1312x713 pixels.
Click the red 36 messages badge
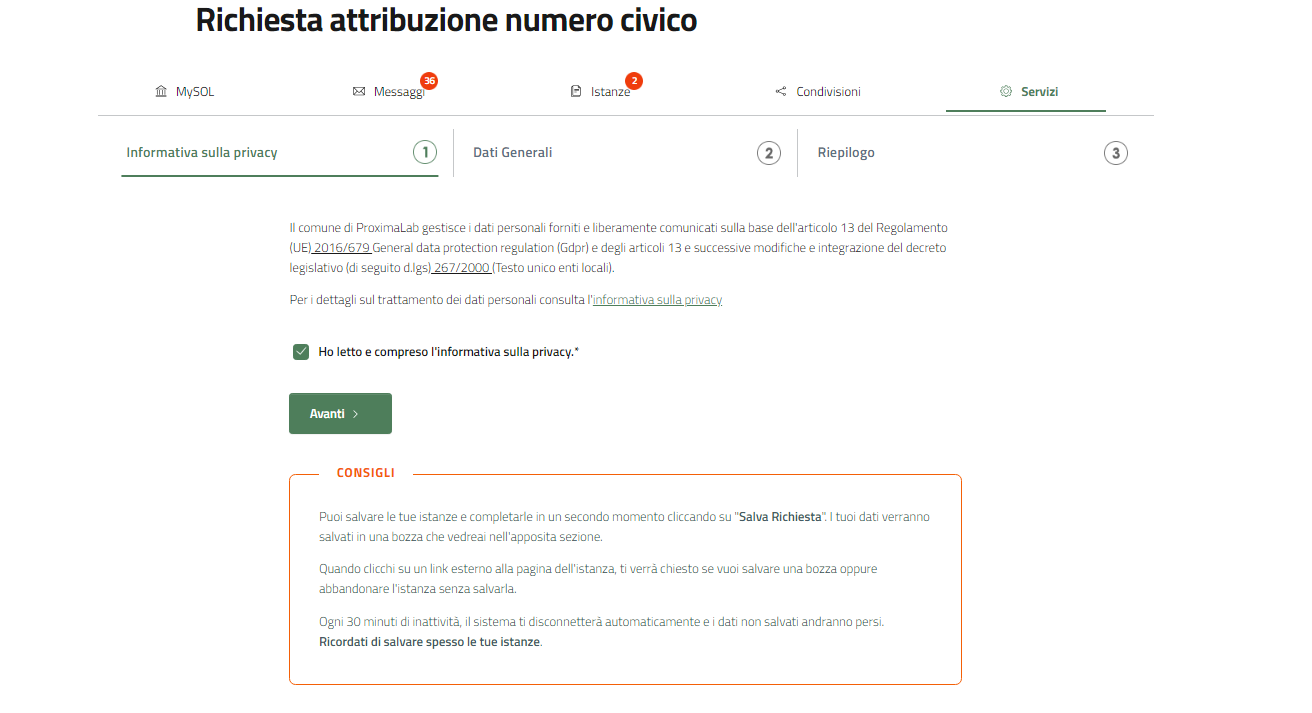[x=429, y=80]
